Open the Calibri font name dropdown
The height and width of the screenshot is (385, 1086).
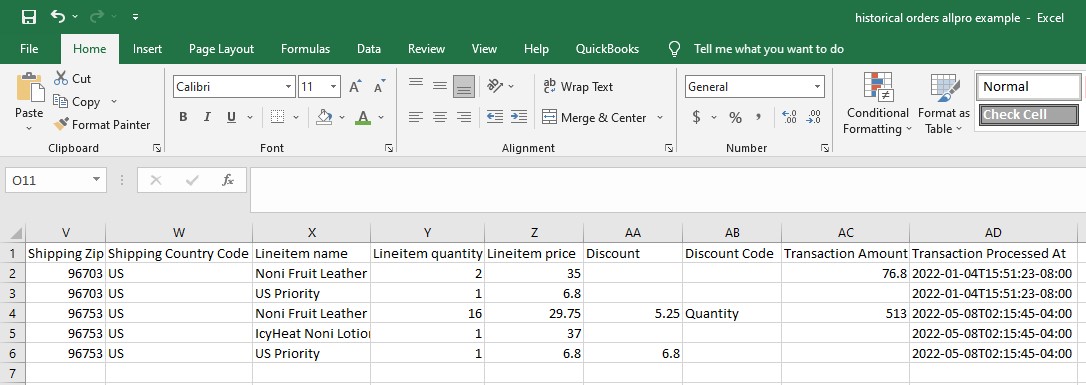click(289, 87)
